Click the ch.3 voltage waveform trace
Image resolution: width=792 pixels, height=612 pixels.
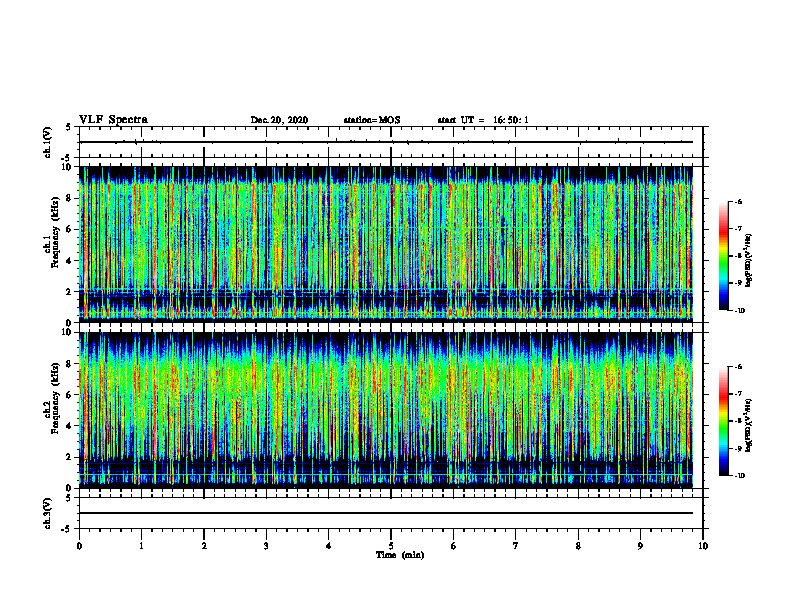pyautogui.click(x=386, y=513)
